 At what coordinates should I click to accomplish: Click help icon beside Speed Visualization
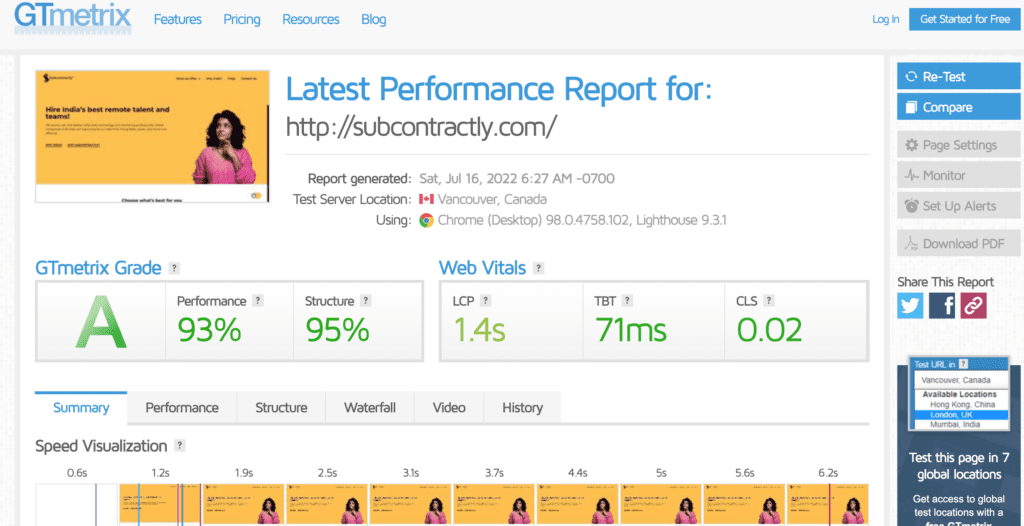tap(180, 446)
